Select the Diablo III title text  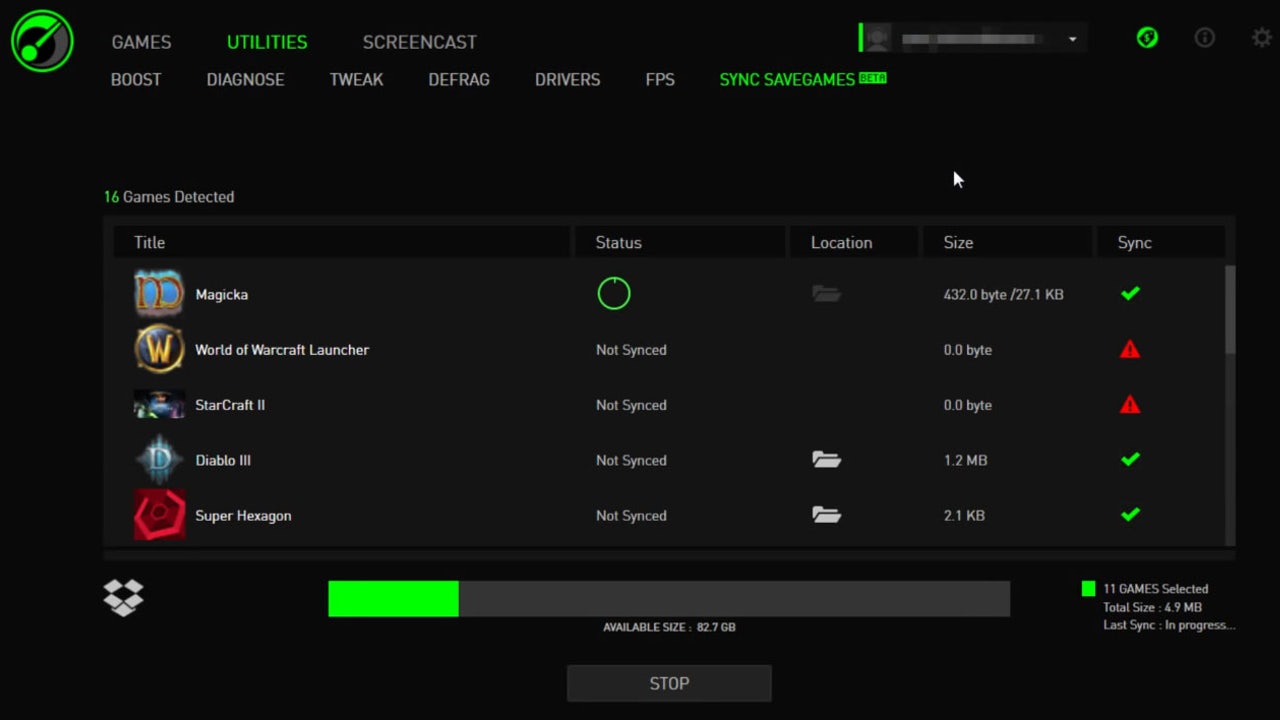coord(223,460)
